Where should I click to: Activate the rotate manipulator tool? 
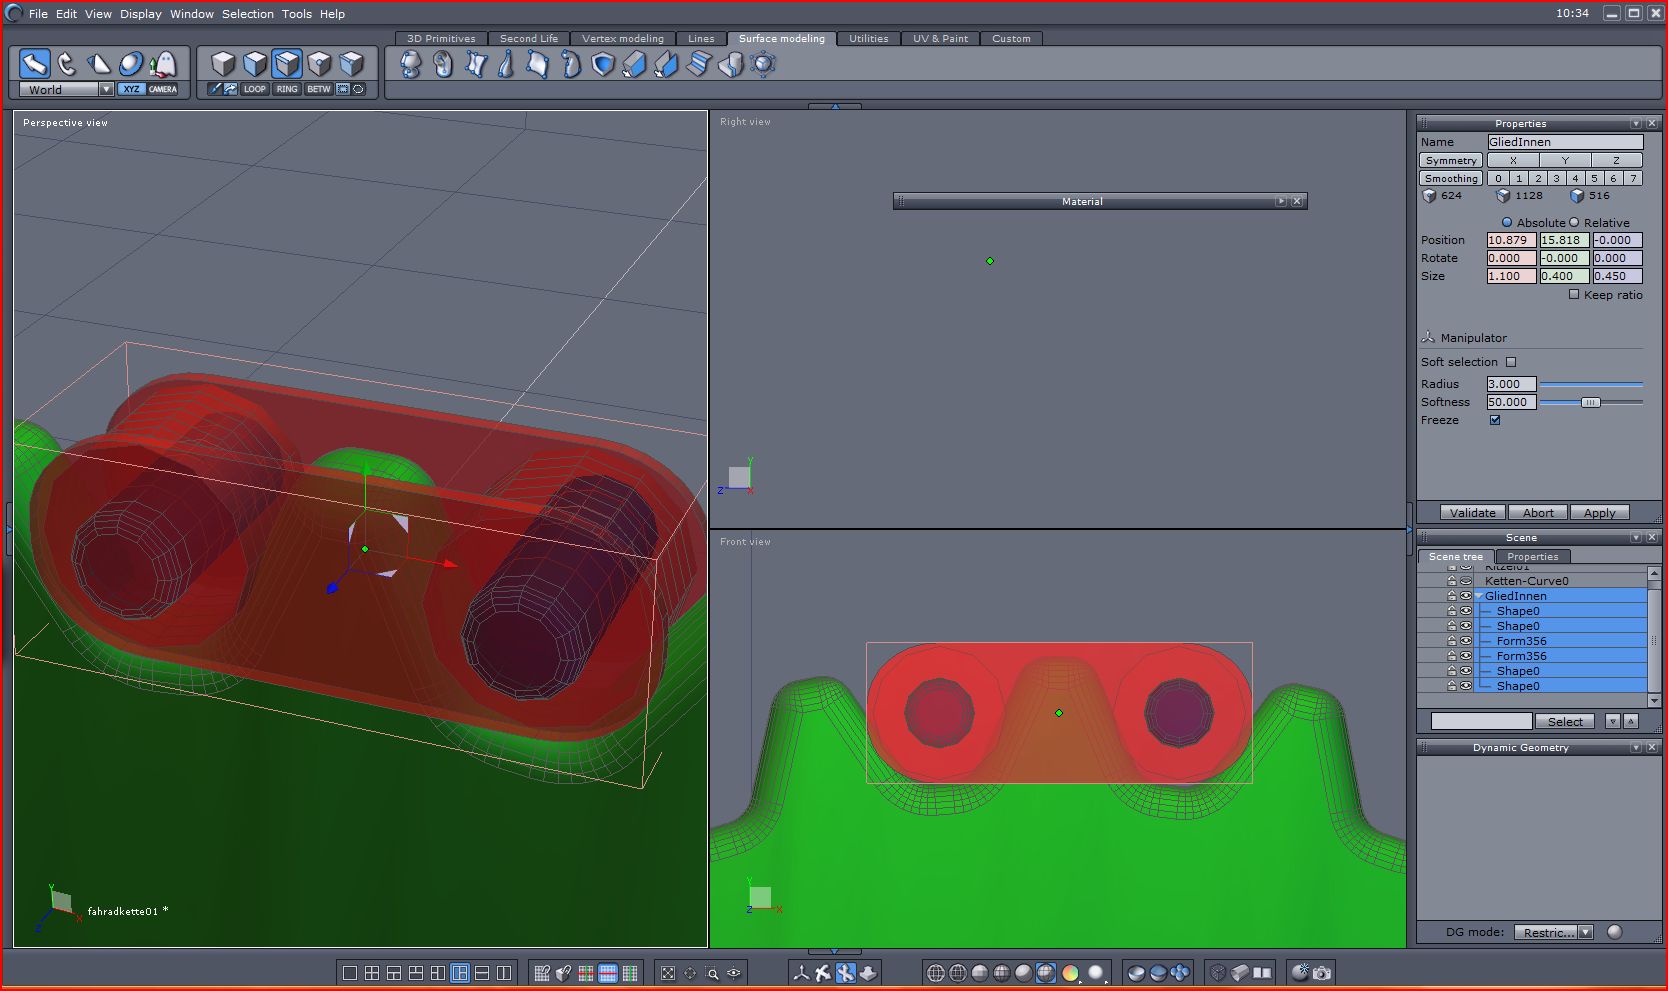[66, 64]
